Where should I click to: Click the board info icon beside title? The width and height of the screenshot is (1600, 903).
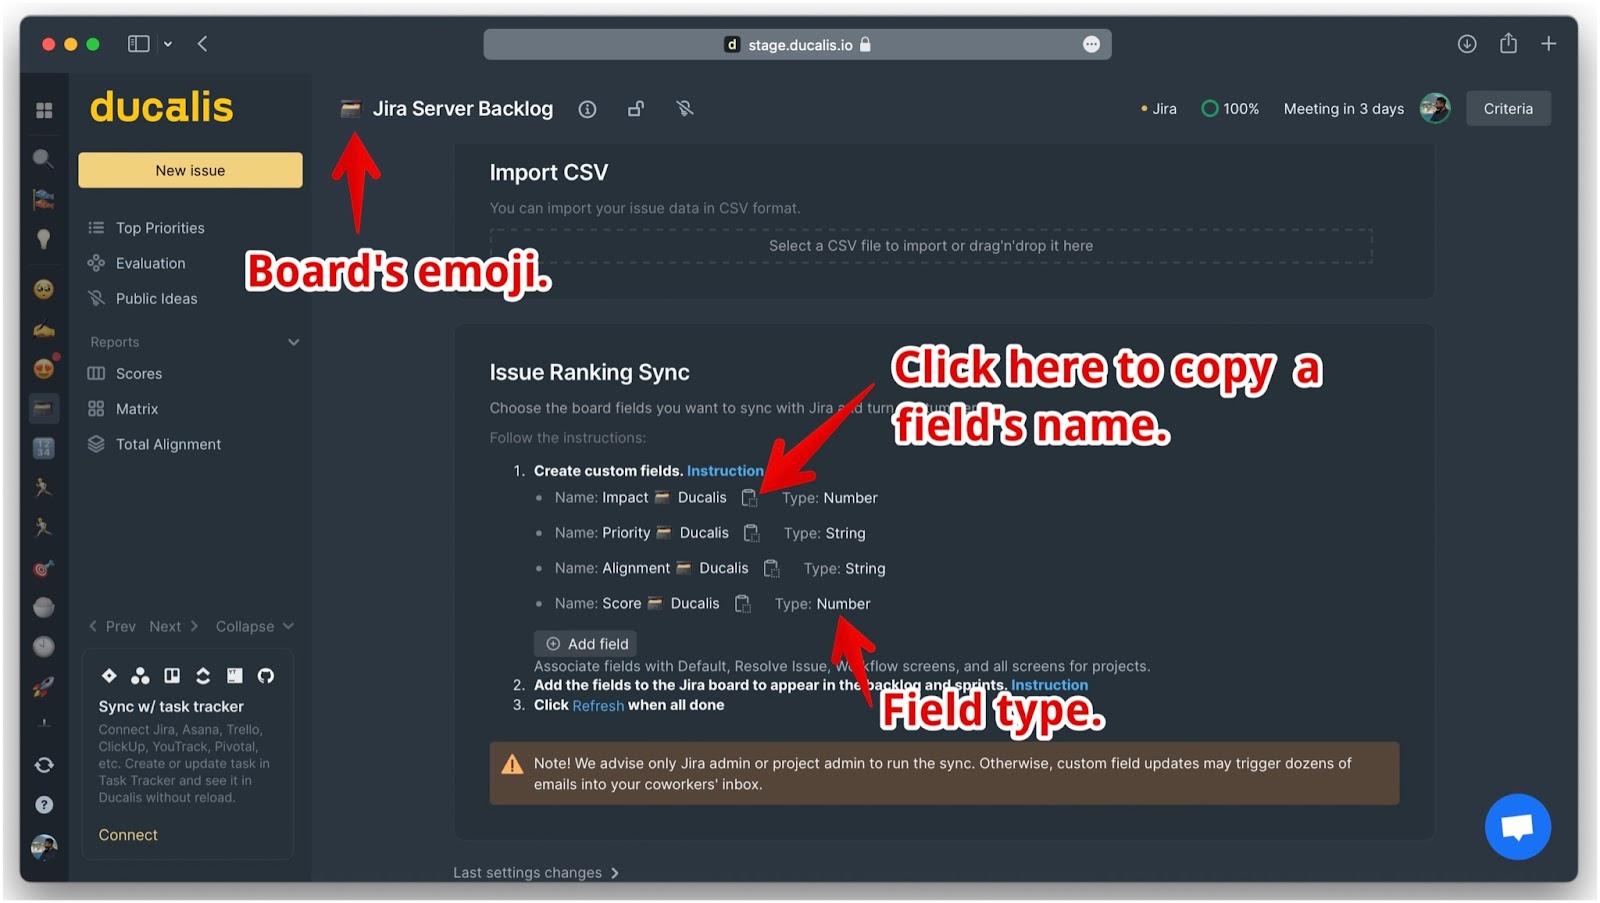(x=587, y=109)
